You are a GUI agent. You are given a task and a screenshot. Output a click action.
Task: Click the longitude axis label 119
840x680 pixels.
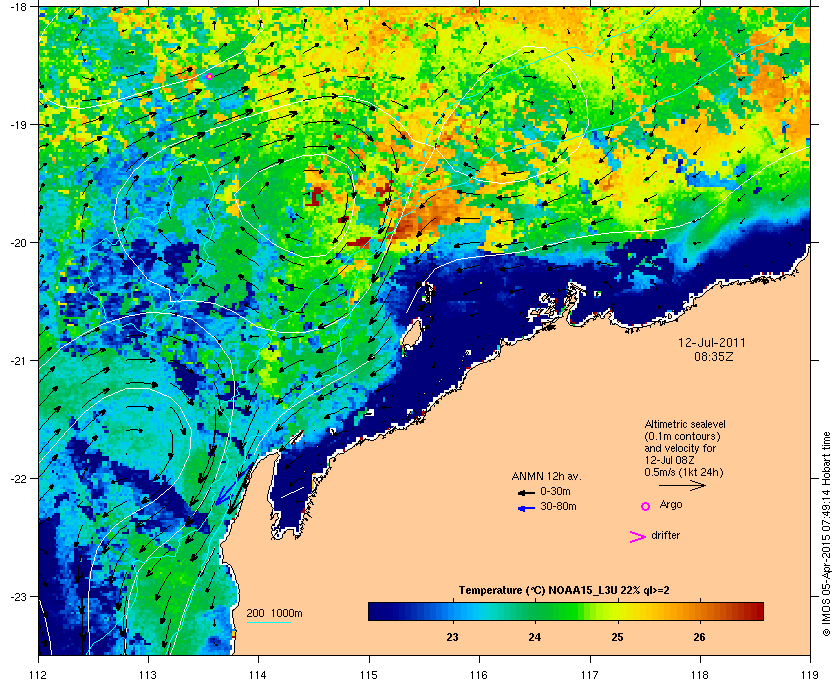[x=810, y=674]
